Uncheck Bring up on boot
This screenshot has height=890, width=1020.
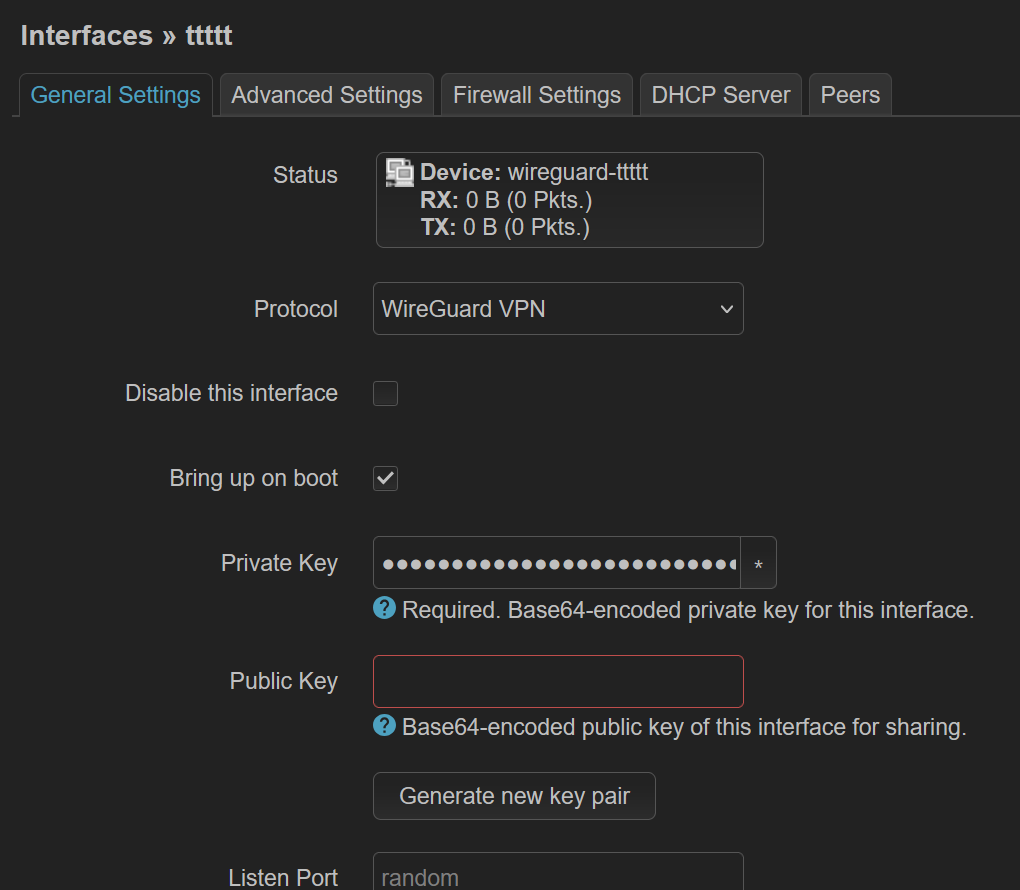coord(385,478)
